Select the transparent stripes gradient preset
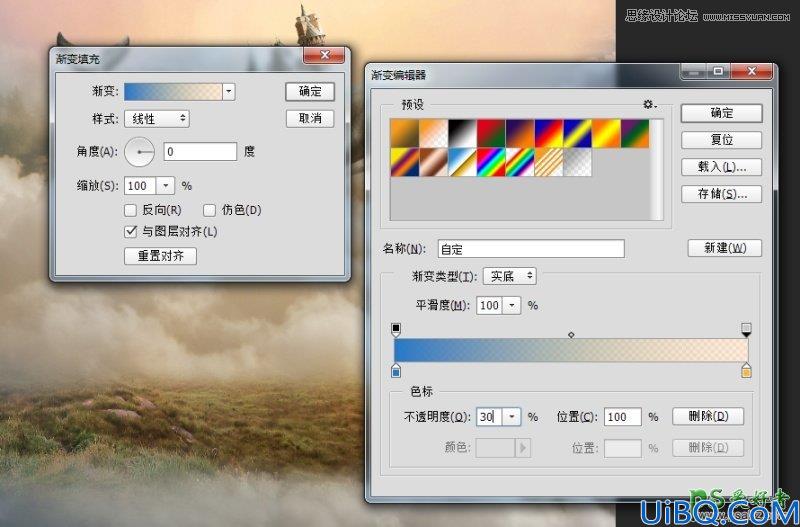 coord(548,162)
